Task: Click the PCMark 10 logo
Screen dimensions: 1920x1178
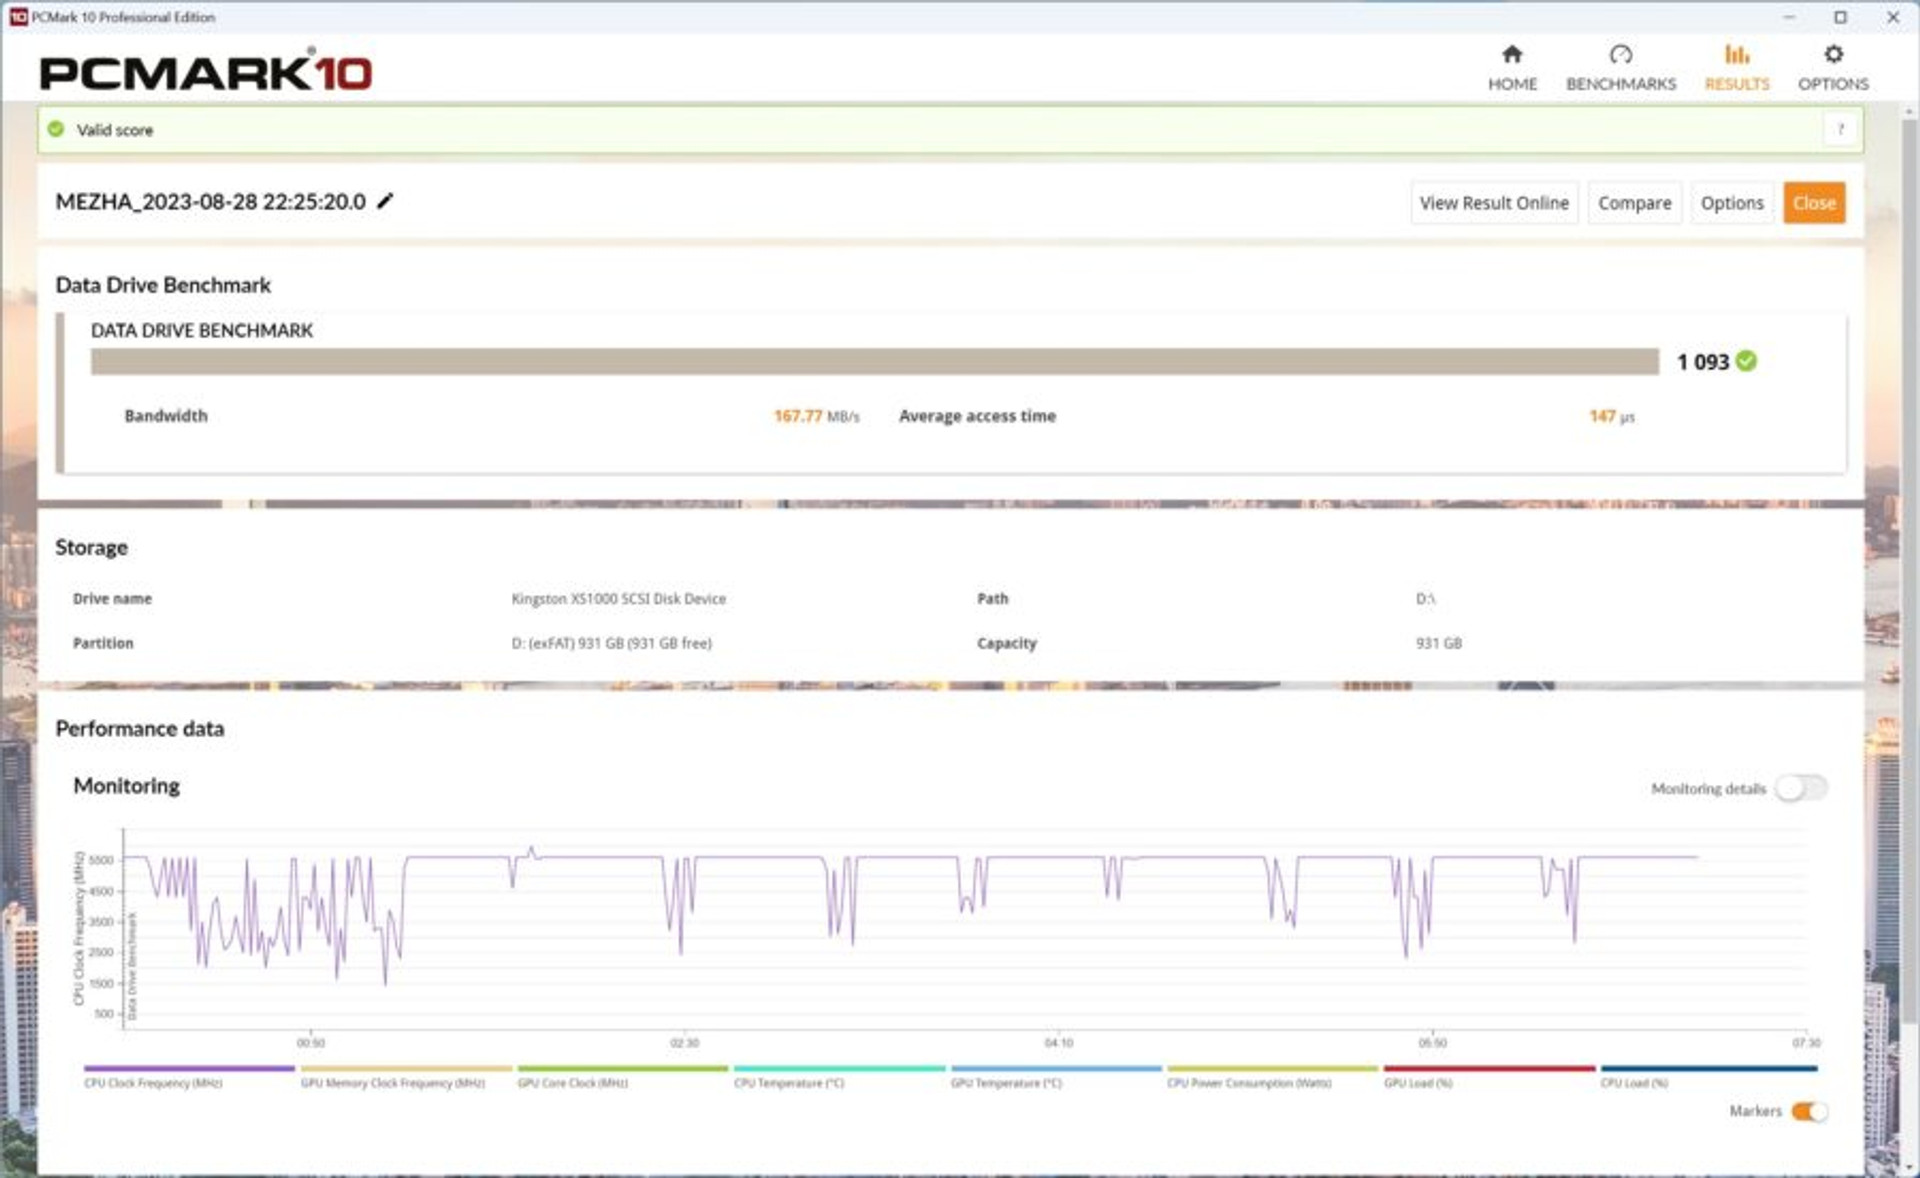Action: pyautogui.click(x=205, y=72)
